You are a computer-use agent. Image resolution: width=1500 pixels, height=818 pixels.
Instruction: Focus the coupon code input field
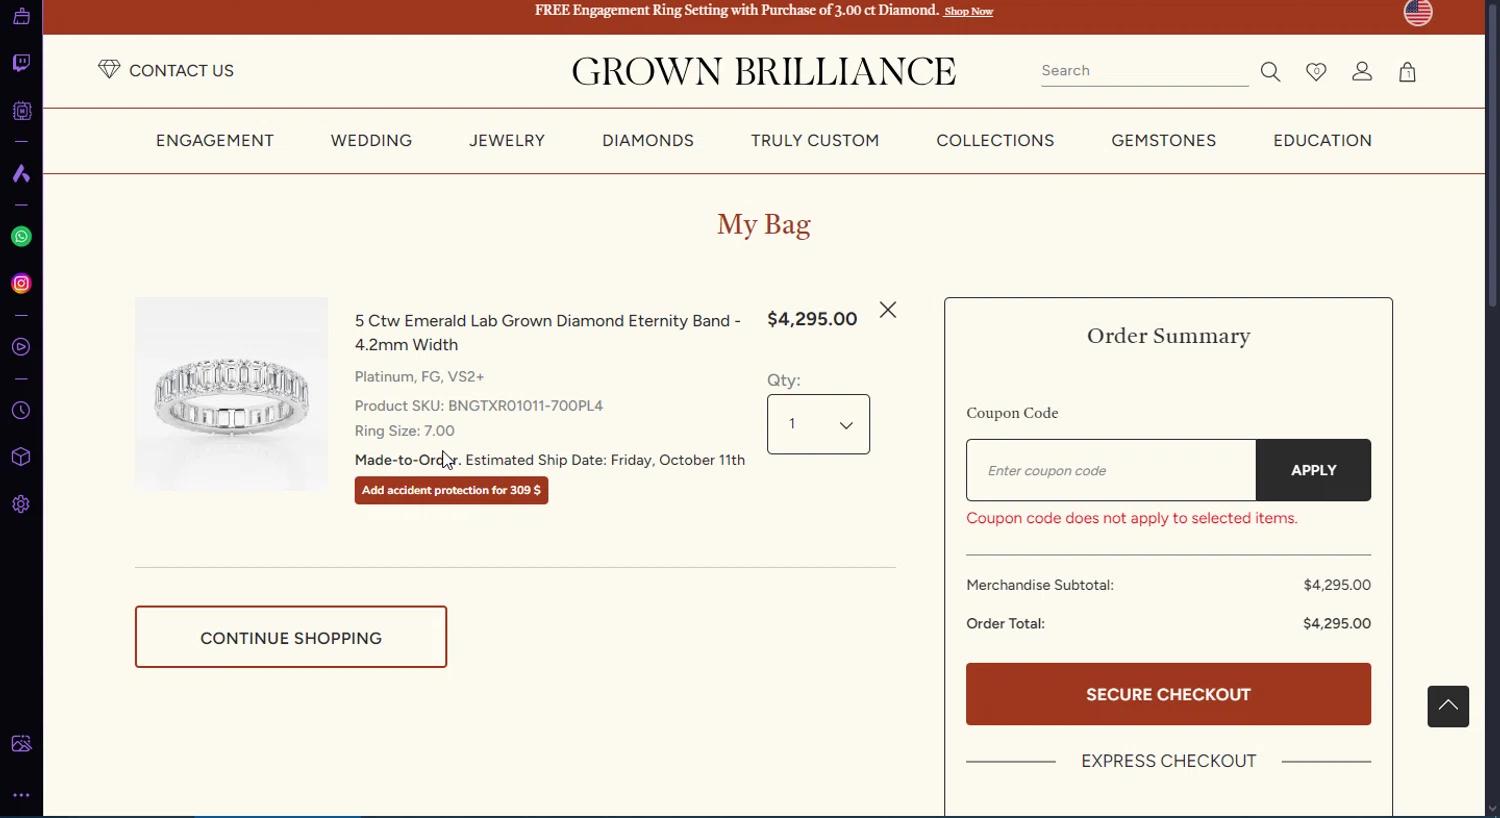[x=1111, y=470]
